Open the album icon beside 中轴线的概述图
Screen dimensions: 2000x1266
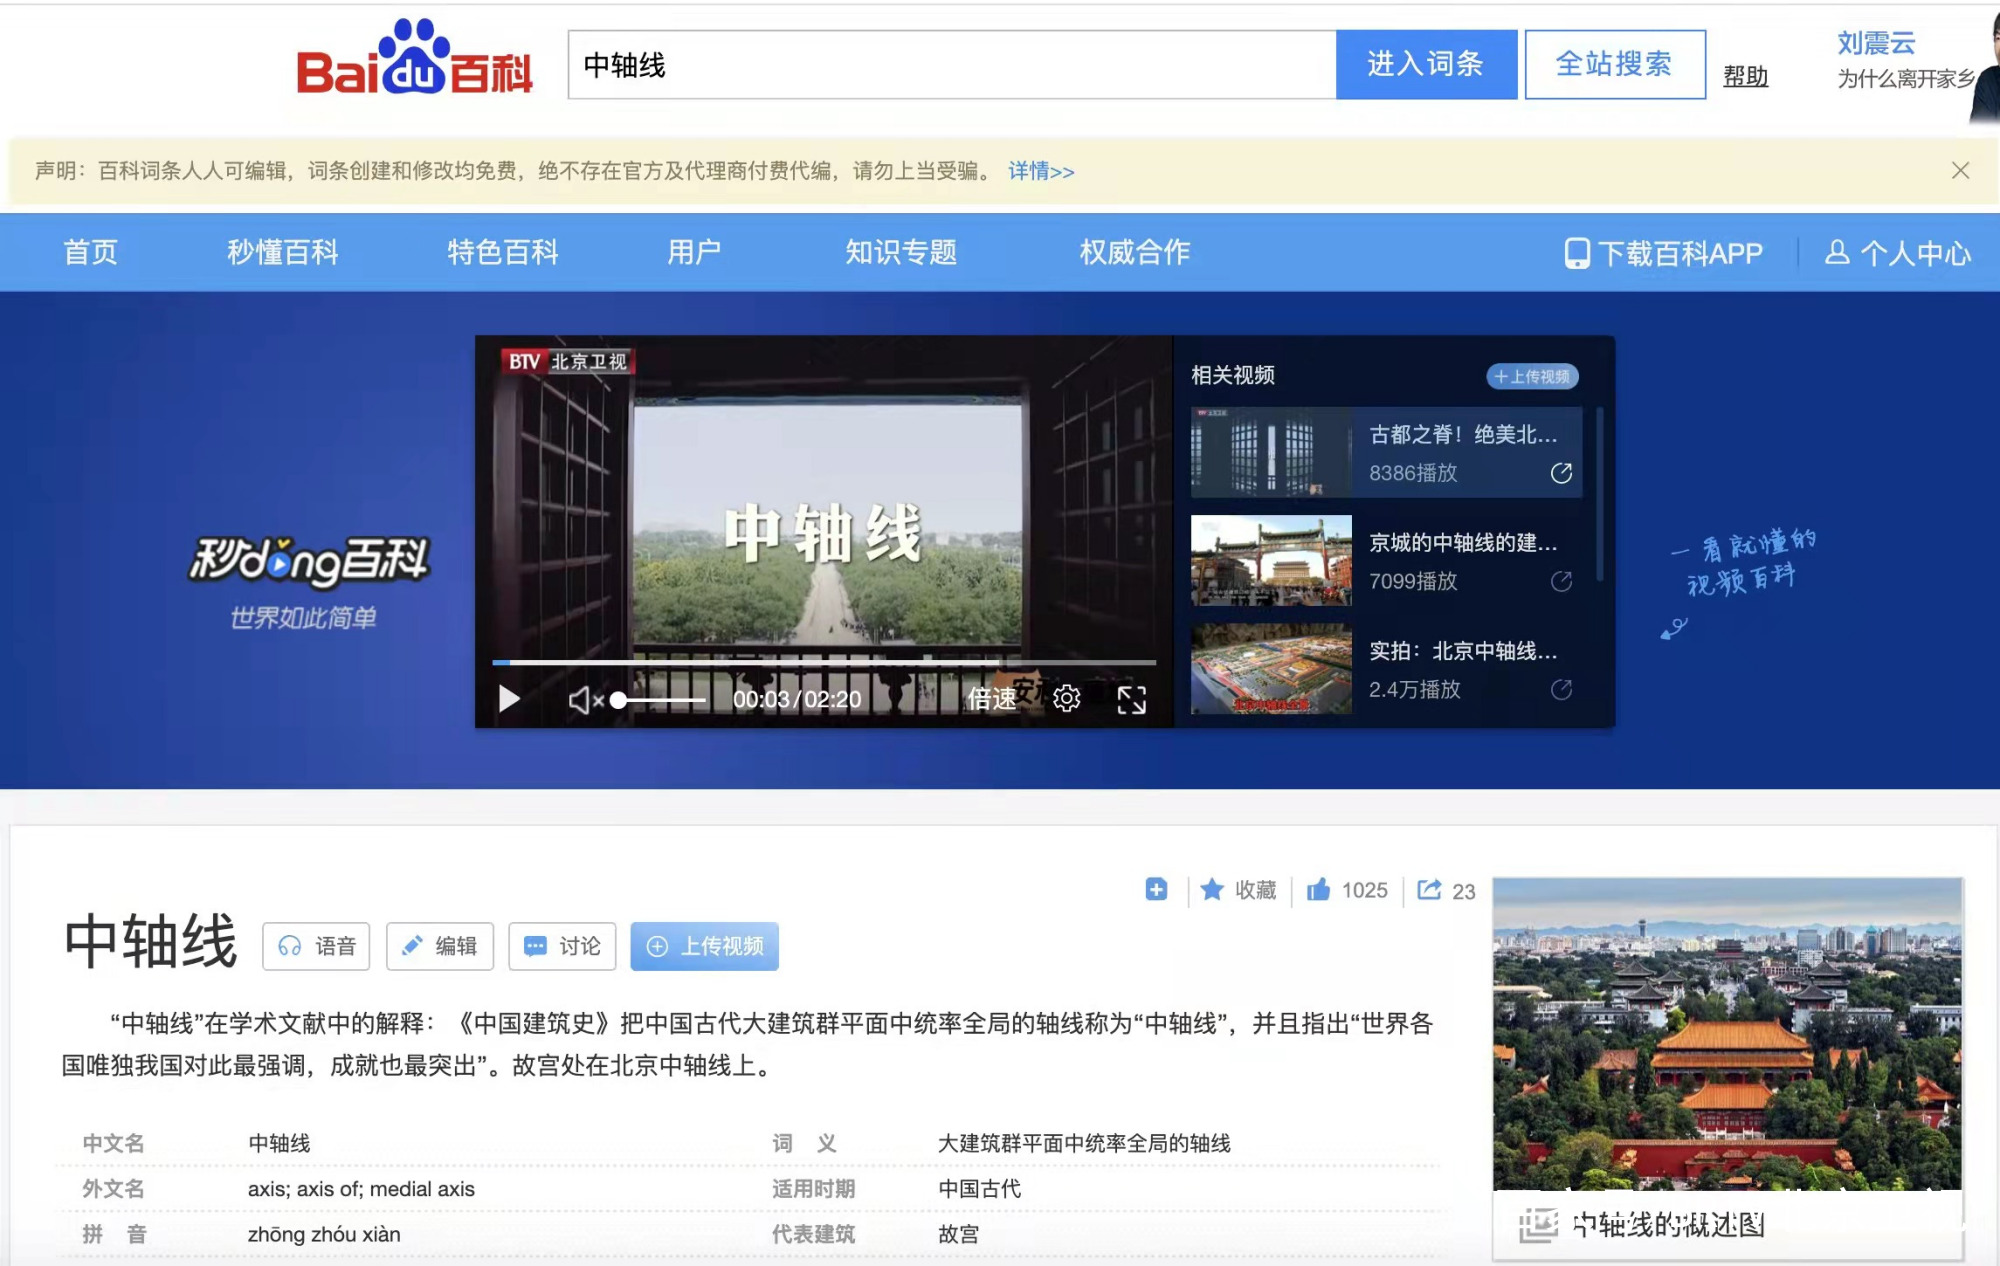pos(1538,1225)
